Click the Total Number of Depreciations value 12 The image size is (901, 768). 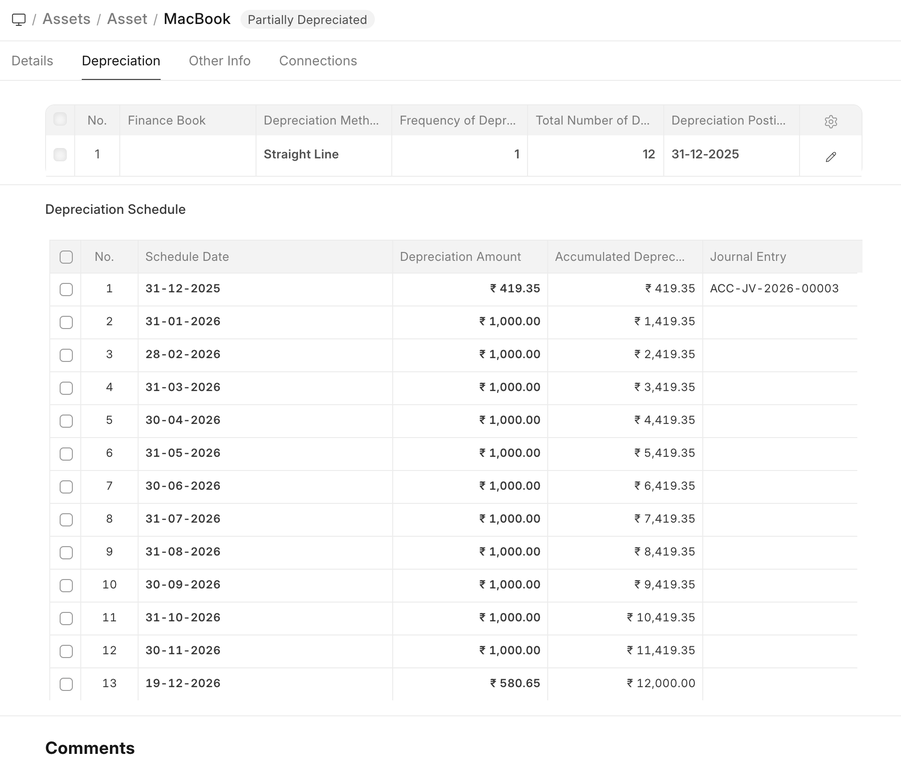point(595,155)
